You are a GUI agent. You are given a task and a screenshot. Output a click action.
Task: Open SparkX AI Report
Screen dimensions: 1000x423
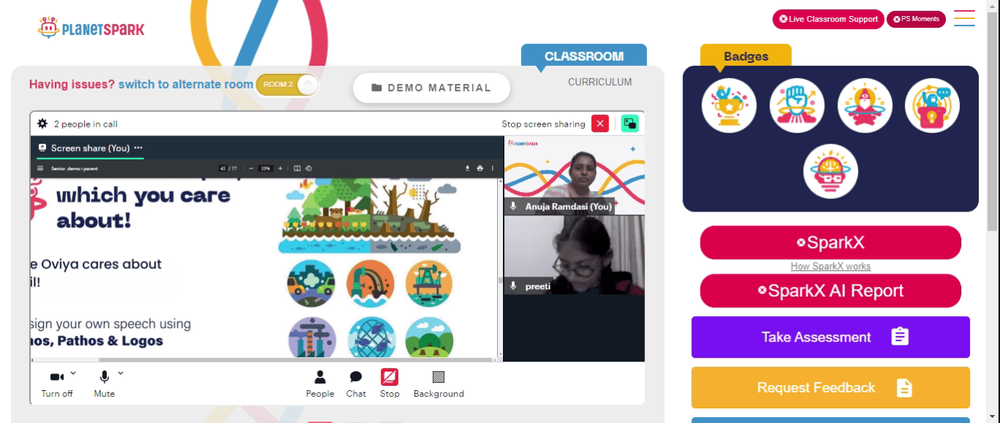(830, 291)
